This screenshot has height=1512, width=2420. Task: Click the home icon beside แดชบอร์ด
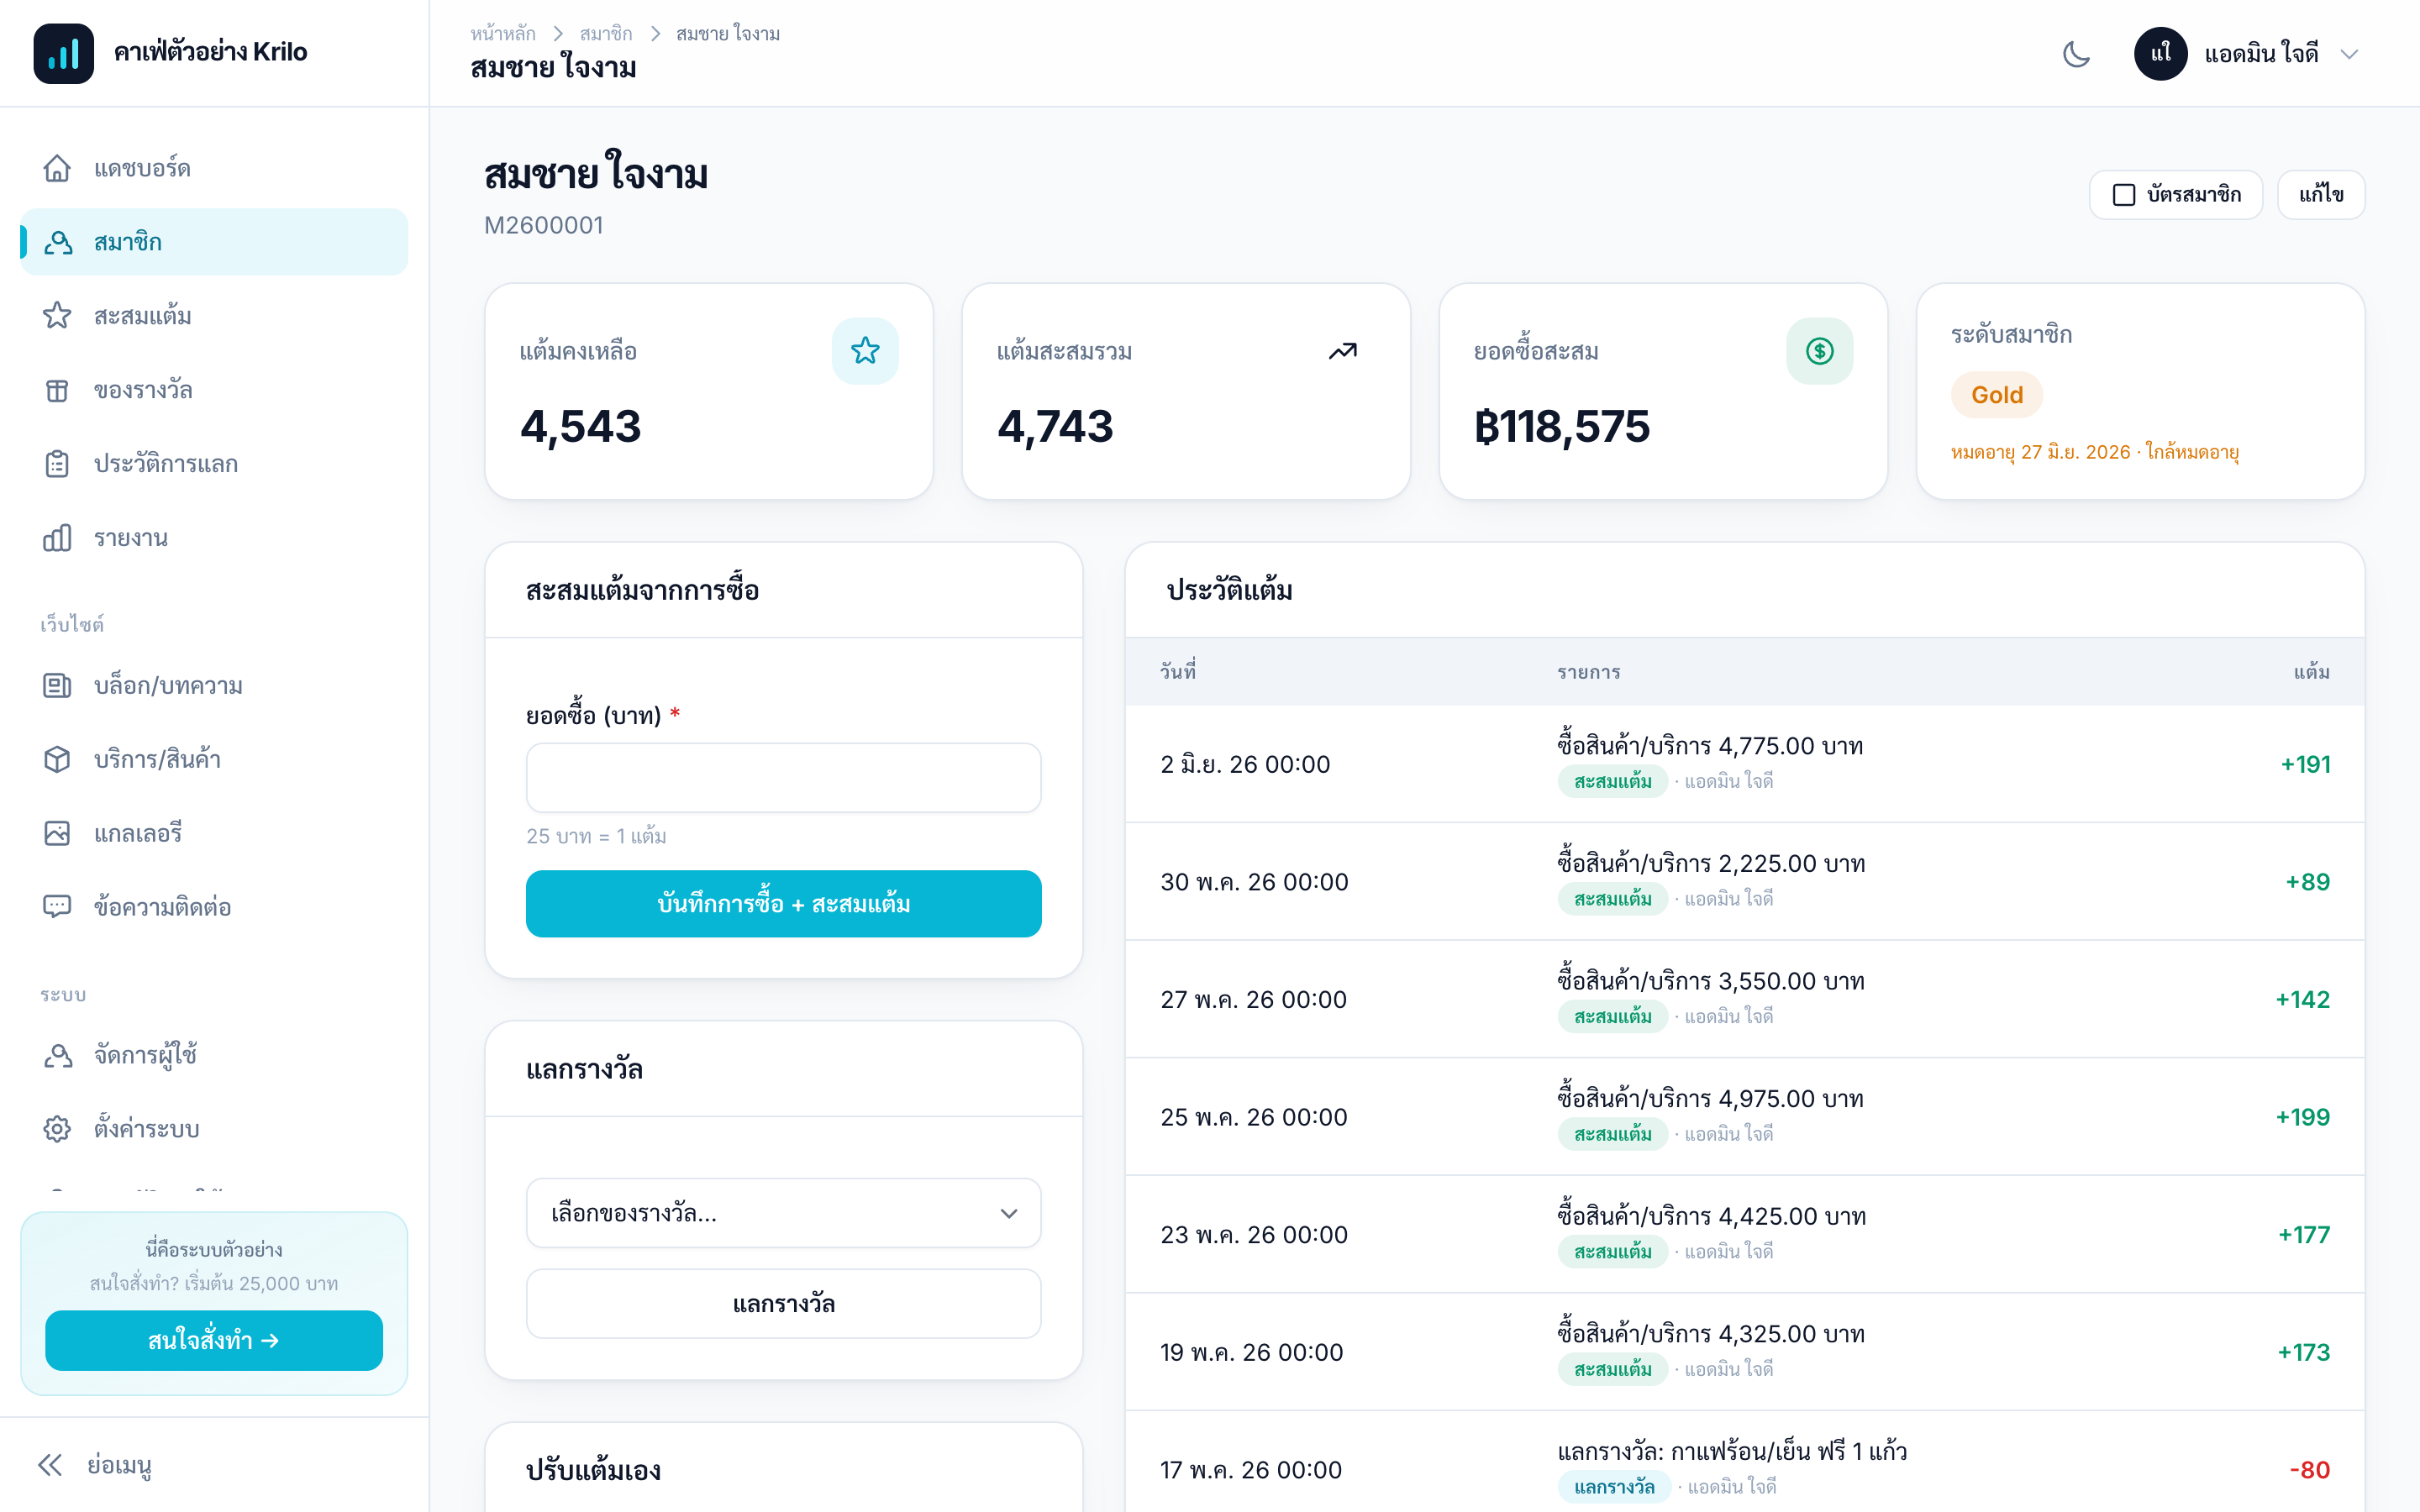[57, 168]
